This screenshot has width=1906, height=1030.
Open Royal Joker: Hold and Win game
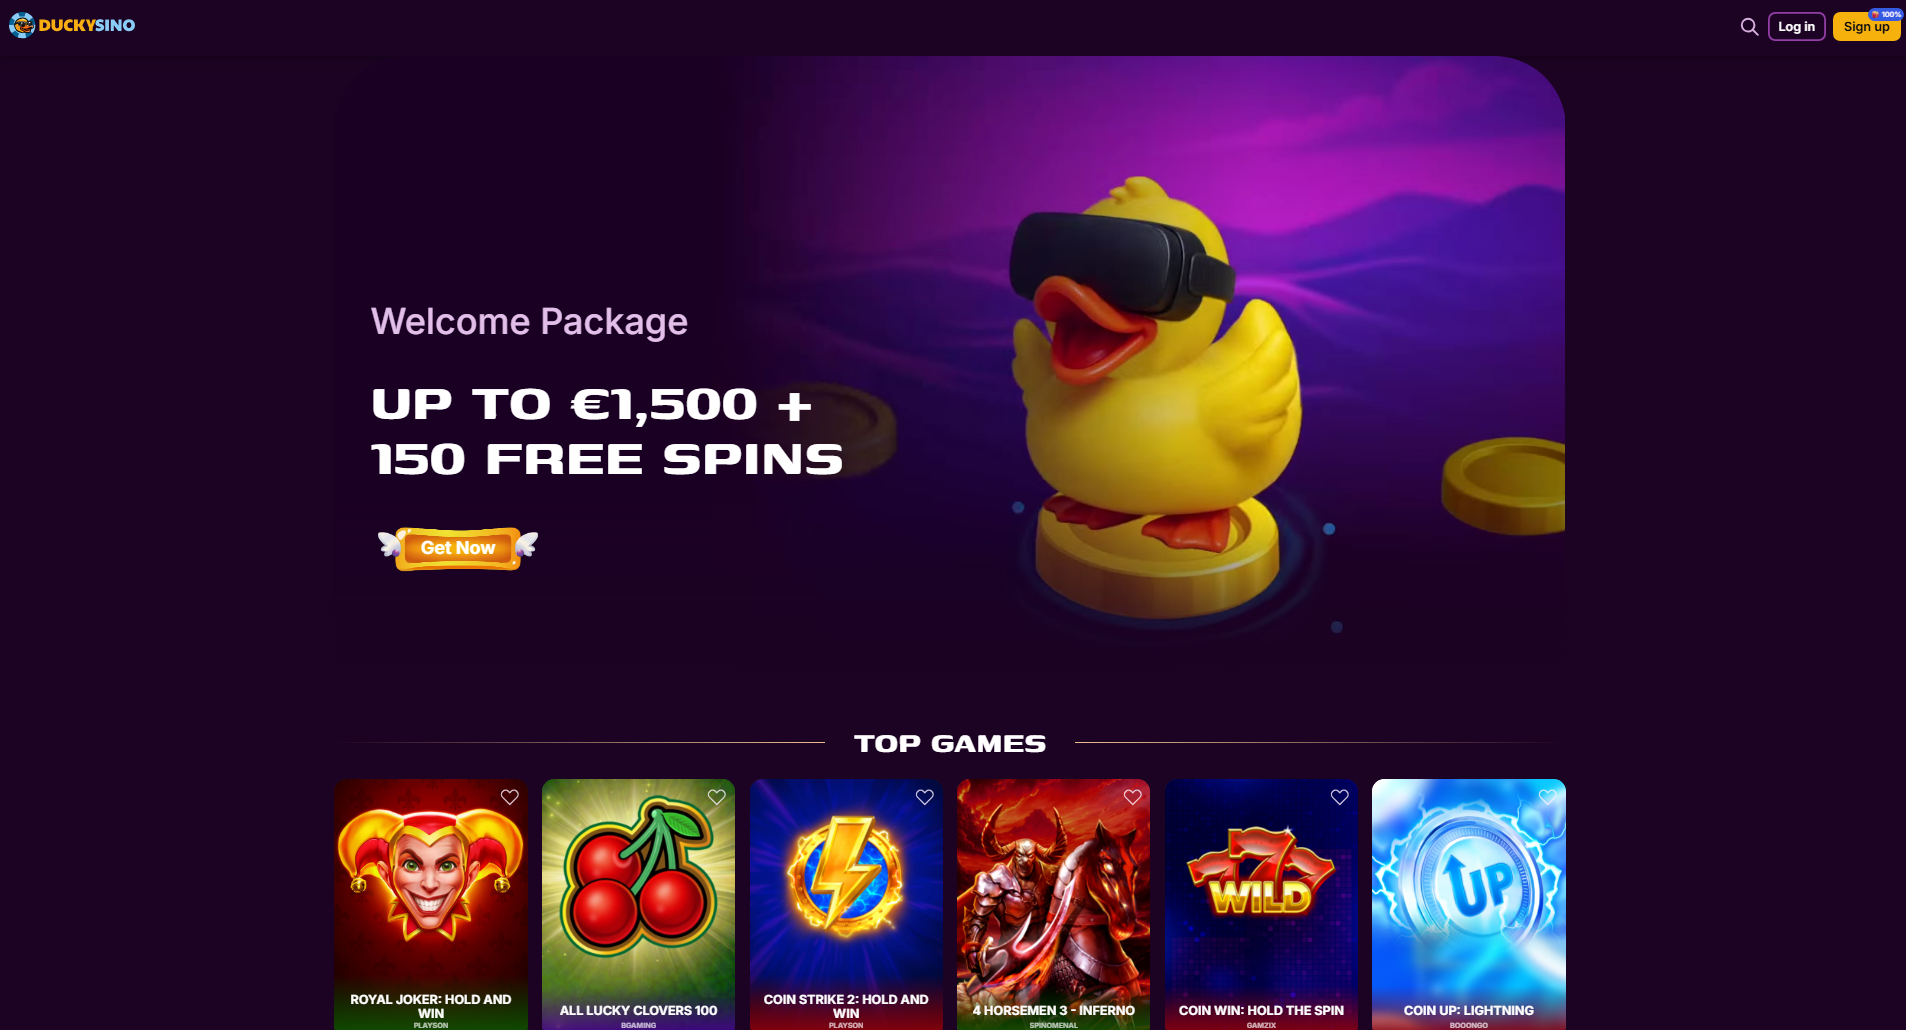(x=431, y=905)
